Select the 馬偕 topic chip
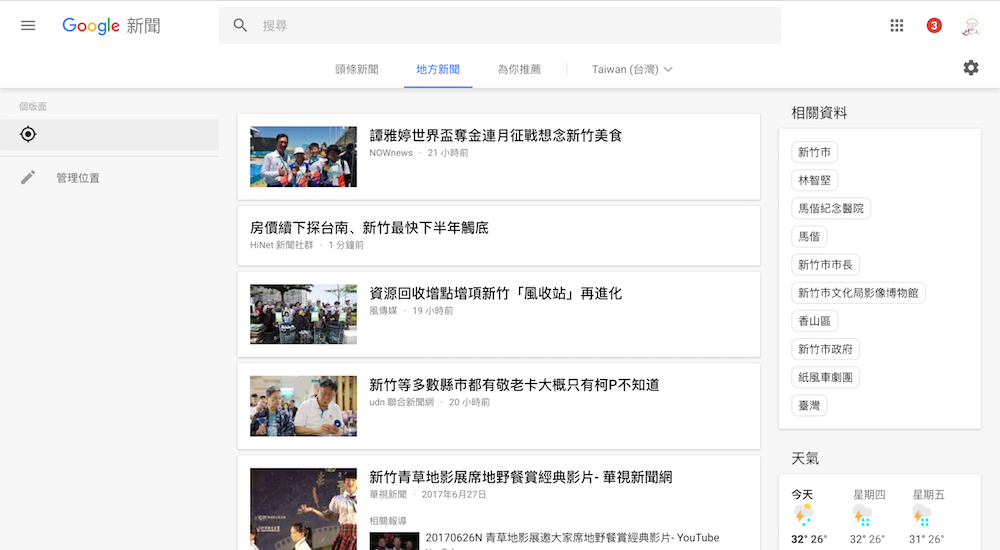1000x550 pixels. coord(809,237)
